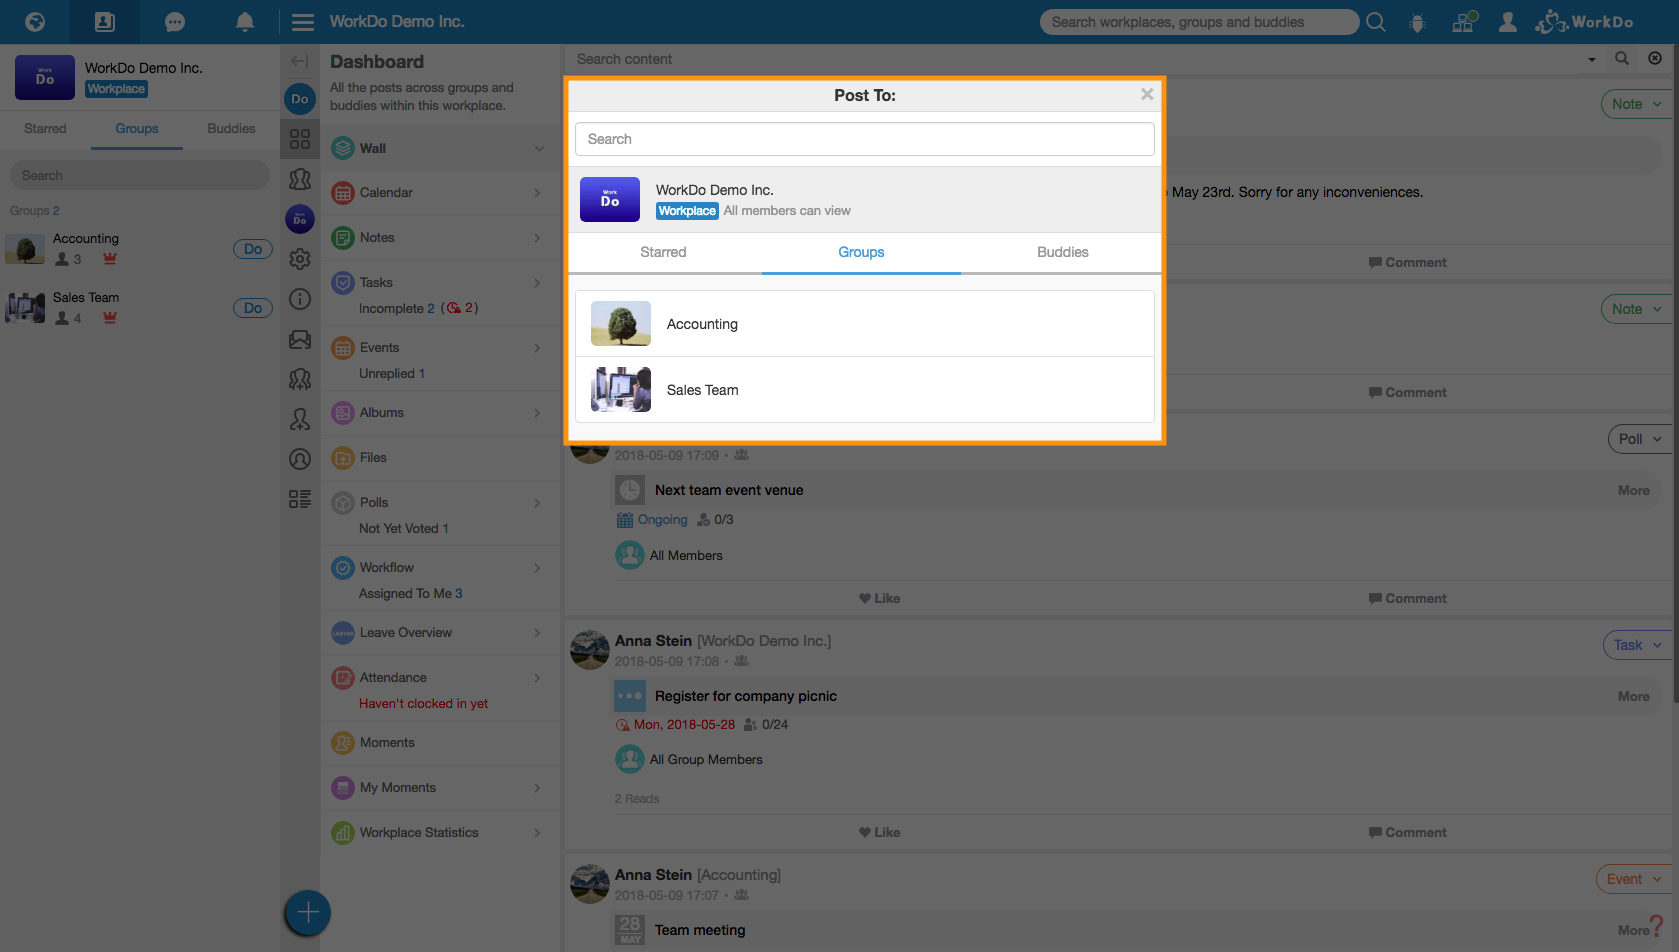This screenshot has height=952, width=1679.
Task: Click the Workplace Statistics icon
Action: 343,833
